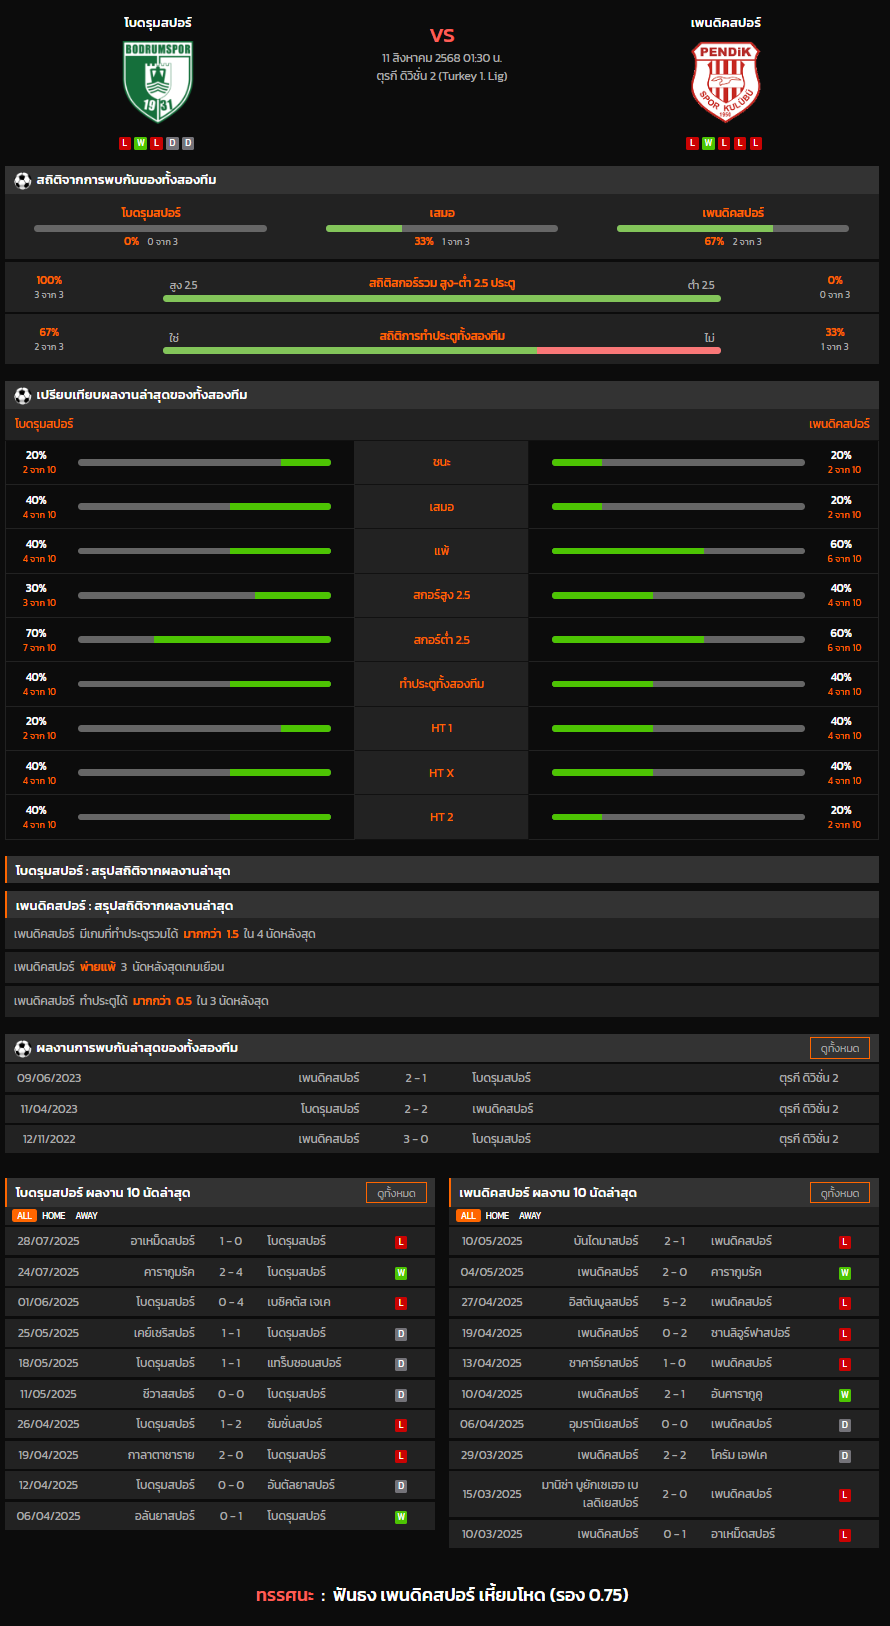
Task: Click the W badge on Pendikspor's 04/05/2025 match
Action: (845, 1273)
